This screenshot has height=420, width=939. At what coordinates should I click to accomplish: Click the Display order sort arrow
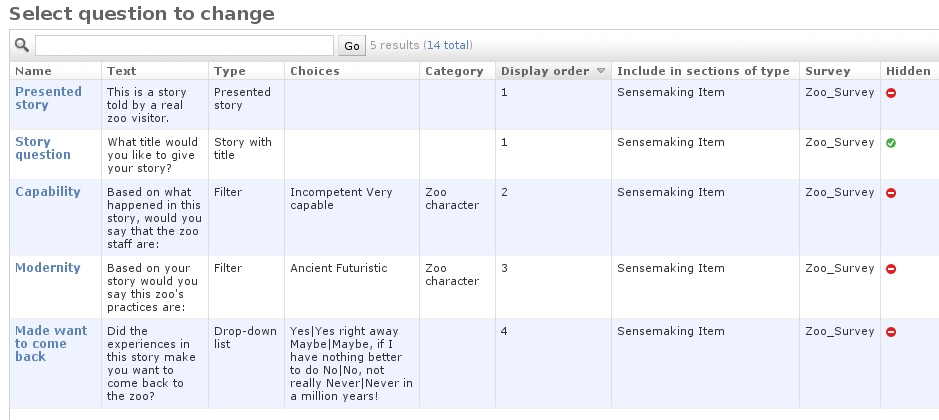point(601,71)
